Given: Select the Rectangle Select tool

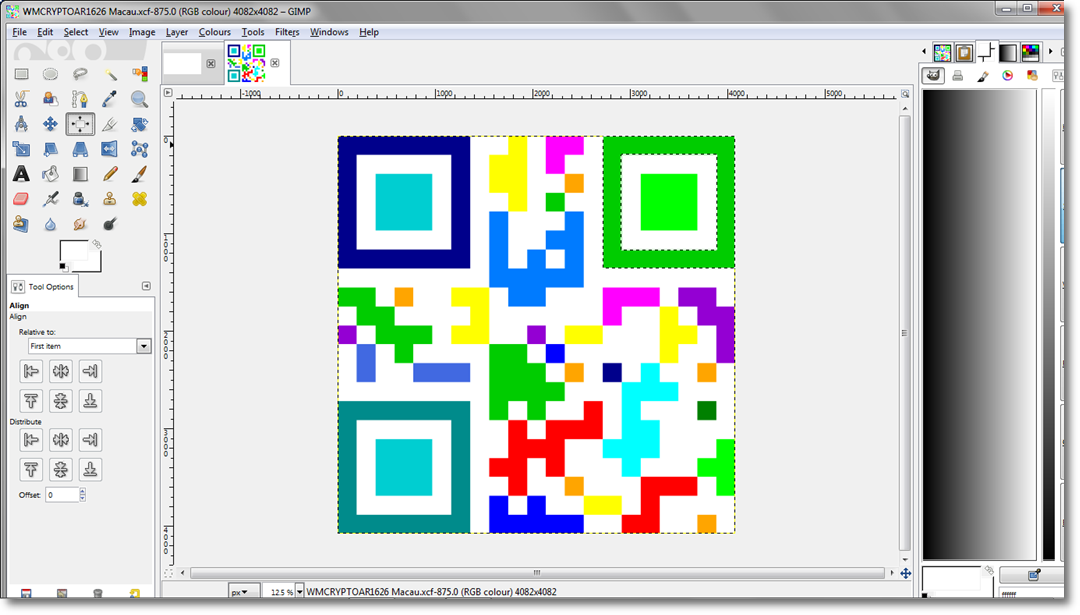Looking at the screenshot, I should pyautogui.click(x=21, y=74).
